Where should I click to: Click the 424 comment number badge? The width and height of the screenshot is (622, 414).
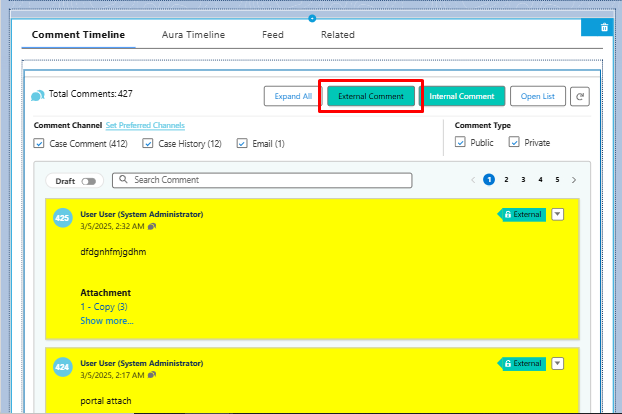coord(62,368)
